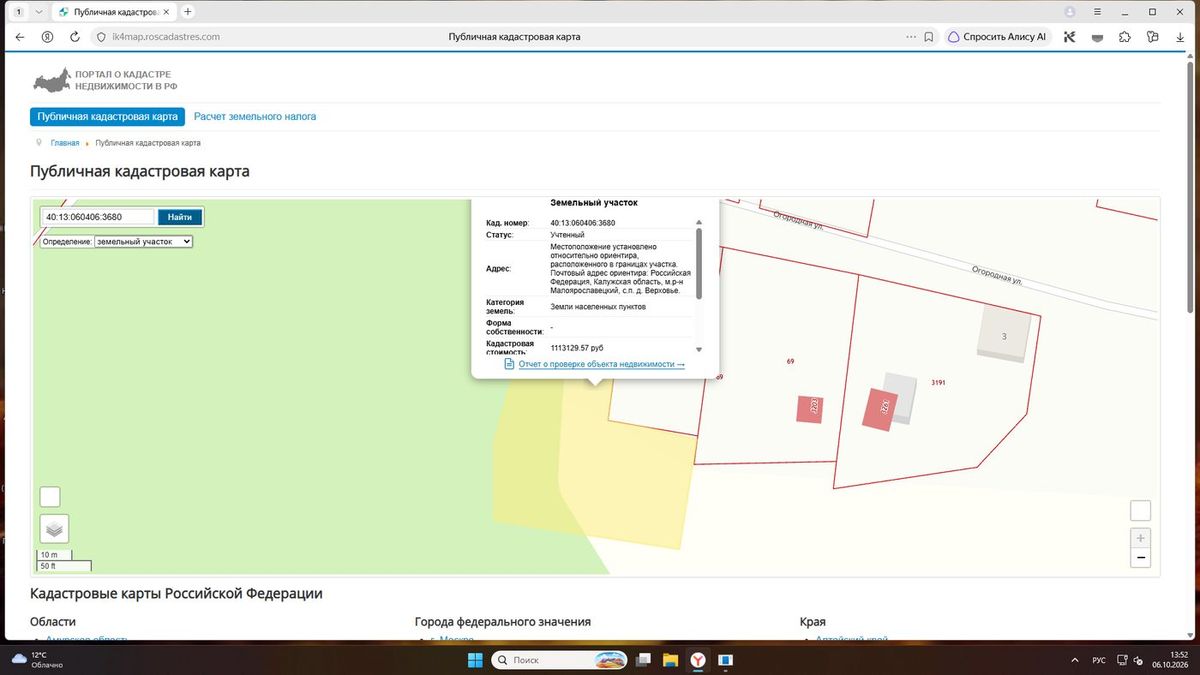1200x675 pixels.
Task: Close the 'Публичная кадастров…' browser tab
Action: pos(166,12)
